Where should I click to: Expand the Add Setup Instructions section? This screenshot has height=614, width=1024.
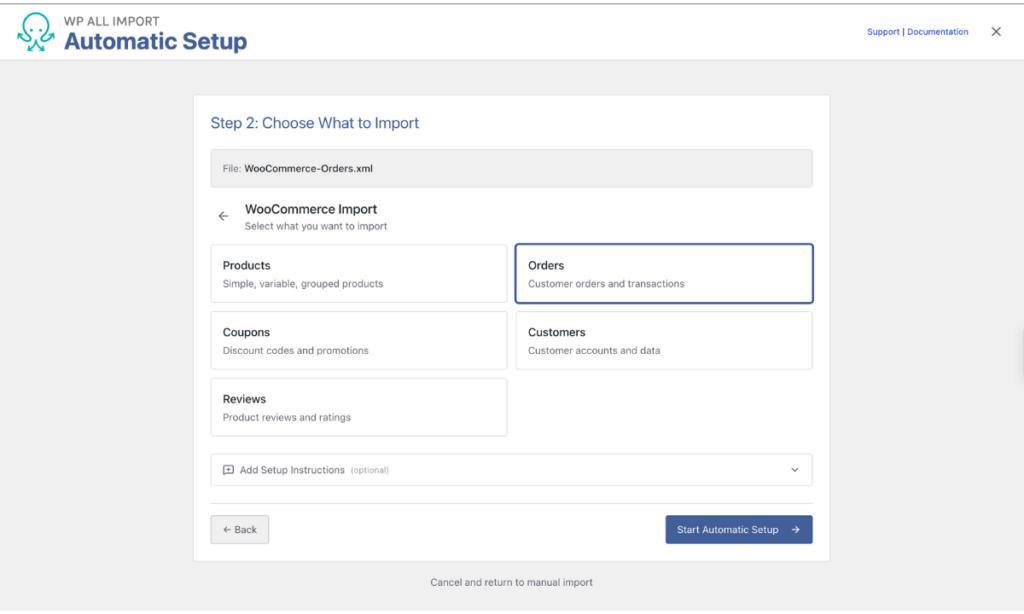511,470
